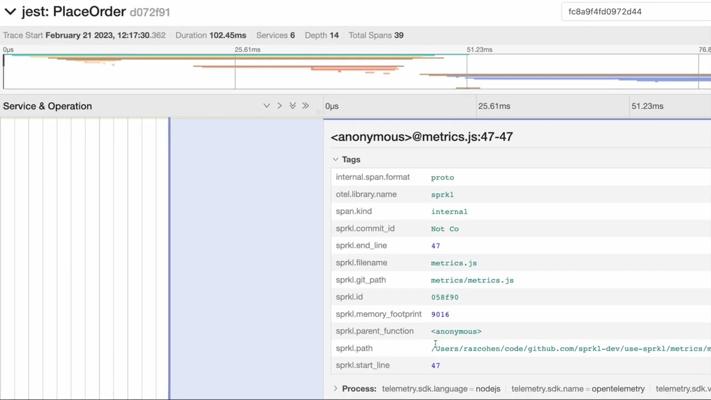
Task: Collapse one level with the right chevron
Action: [279, 106]
